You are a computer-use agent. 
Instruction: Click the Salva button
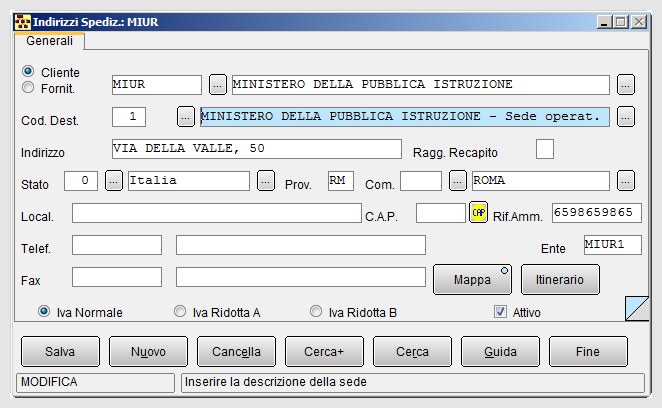pyautogui.click(x=60, y=351)
